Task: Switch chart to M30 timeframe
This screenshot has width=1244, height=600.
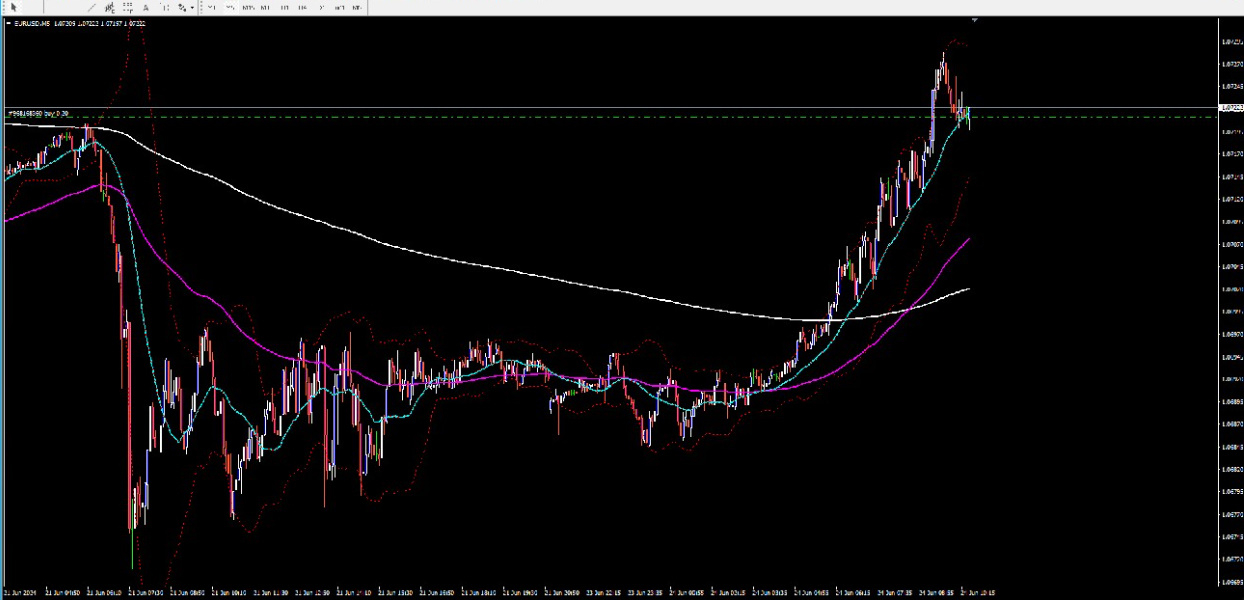Action: click(x=265, y=7)
